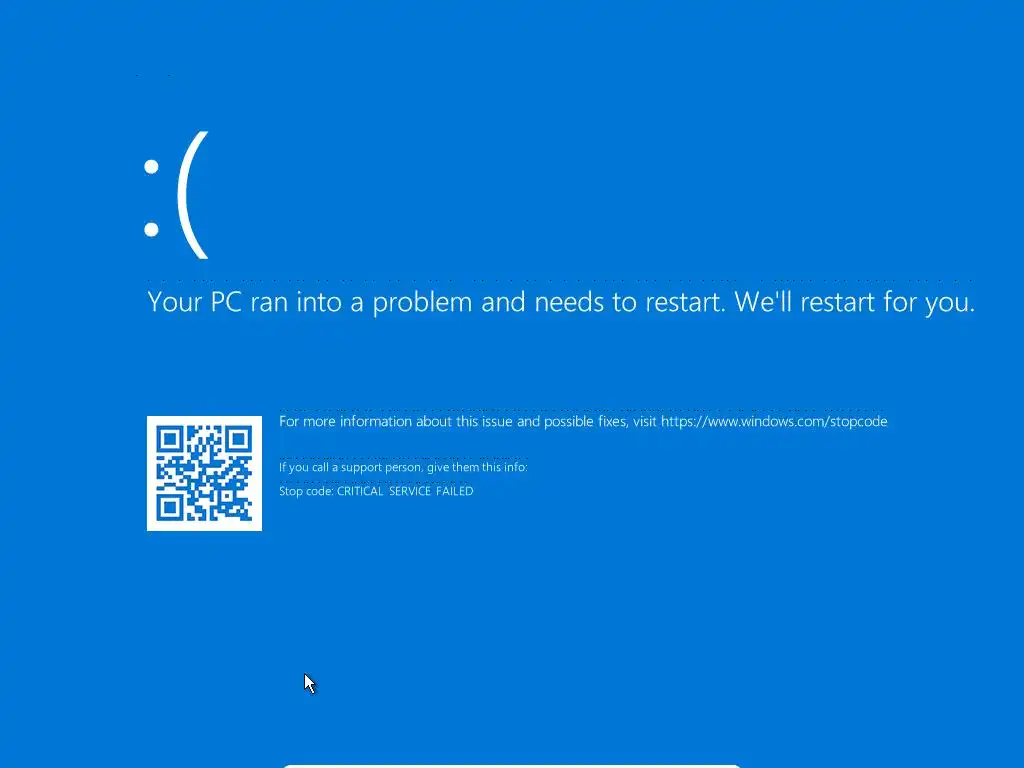The width and height of the screenshot is (1024, 768).
Task: Click the sad face emoticon
Action: (176, 195)
